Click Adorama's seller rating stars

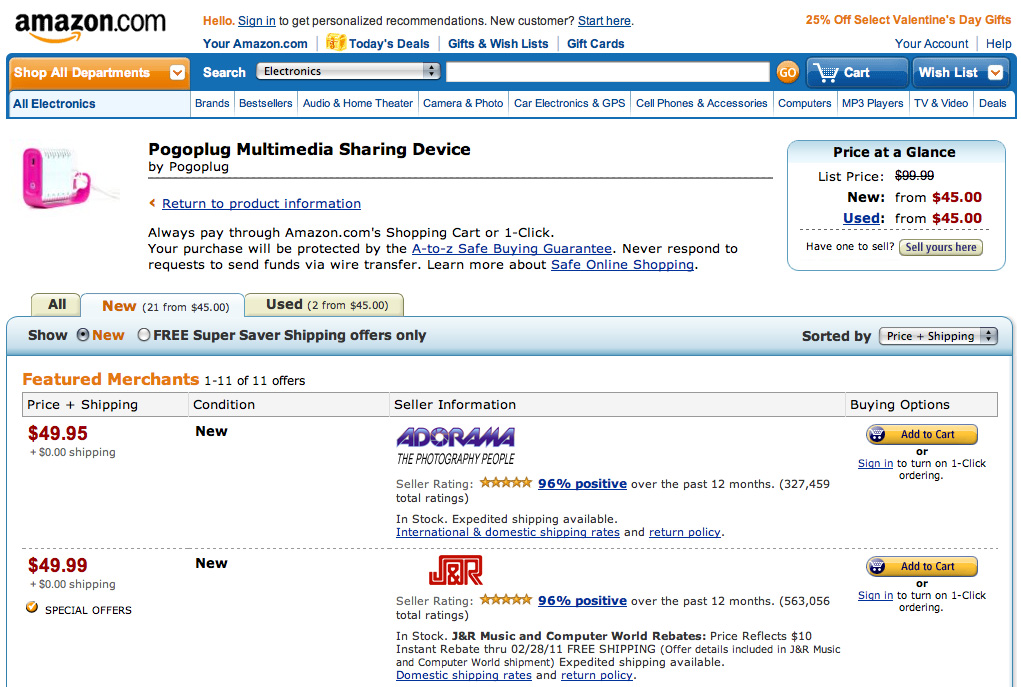pos(505,483)
